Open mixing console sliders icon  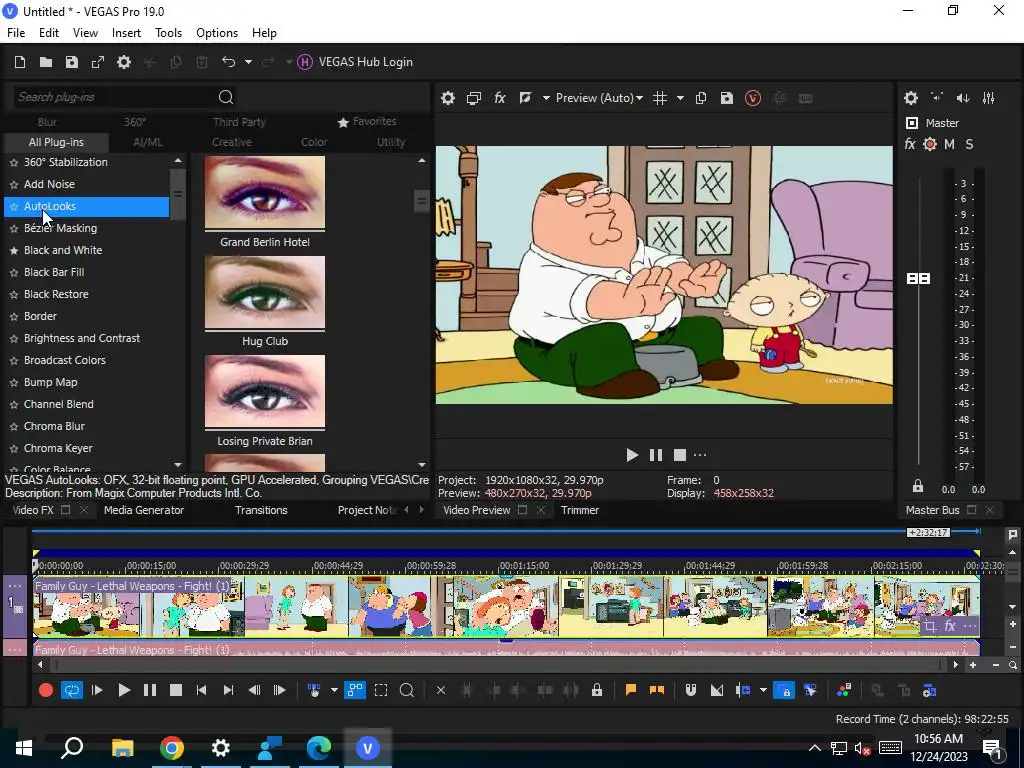tap(989, 98)
